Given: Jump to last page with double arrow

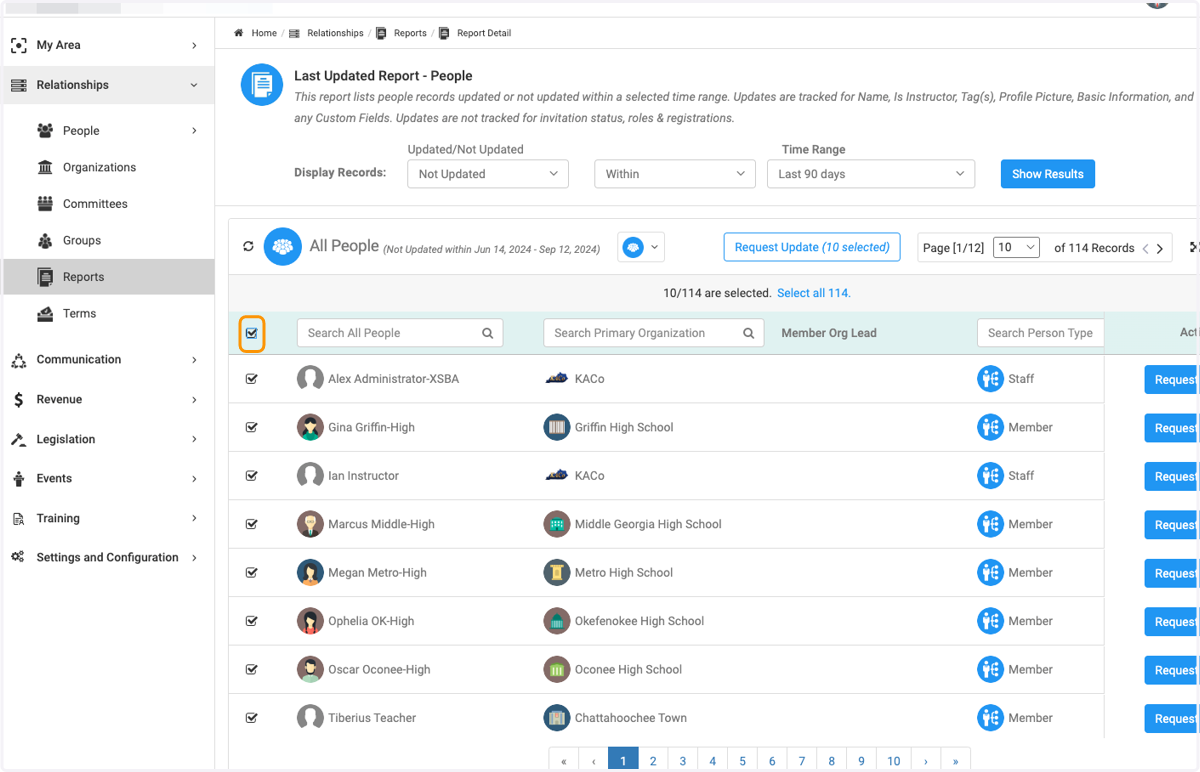Looking at the screenshot, I should [956, 761].
